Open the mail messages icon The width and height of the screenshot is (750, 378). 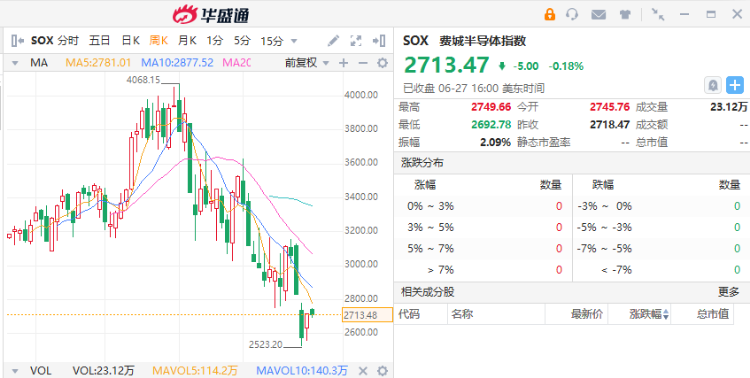(598, 14)
